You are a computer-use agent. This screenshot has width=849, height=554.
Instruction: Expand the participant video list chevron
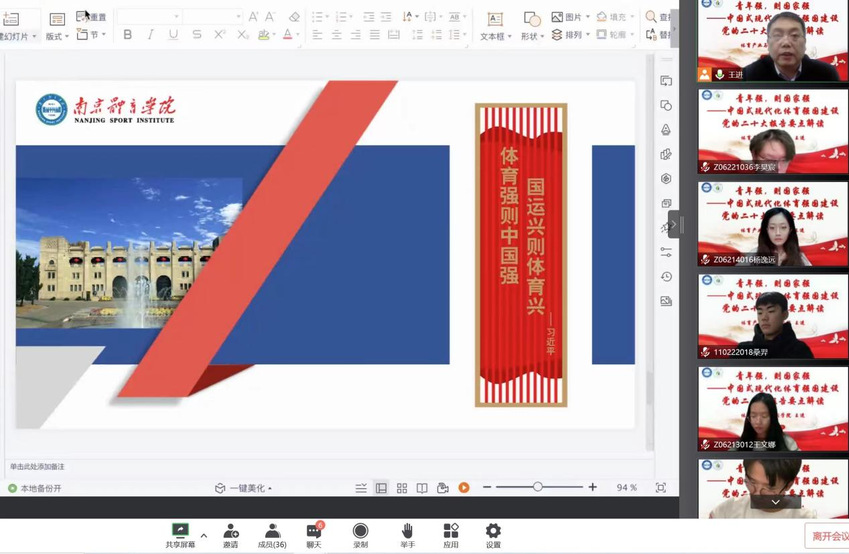click(x=775, y=502)
